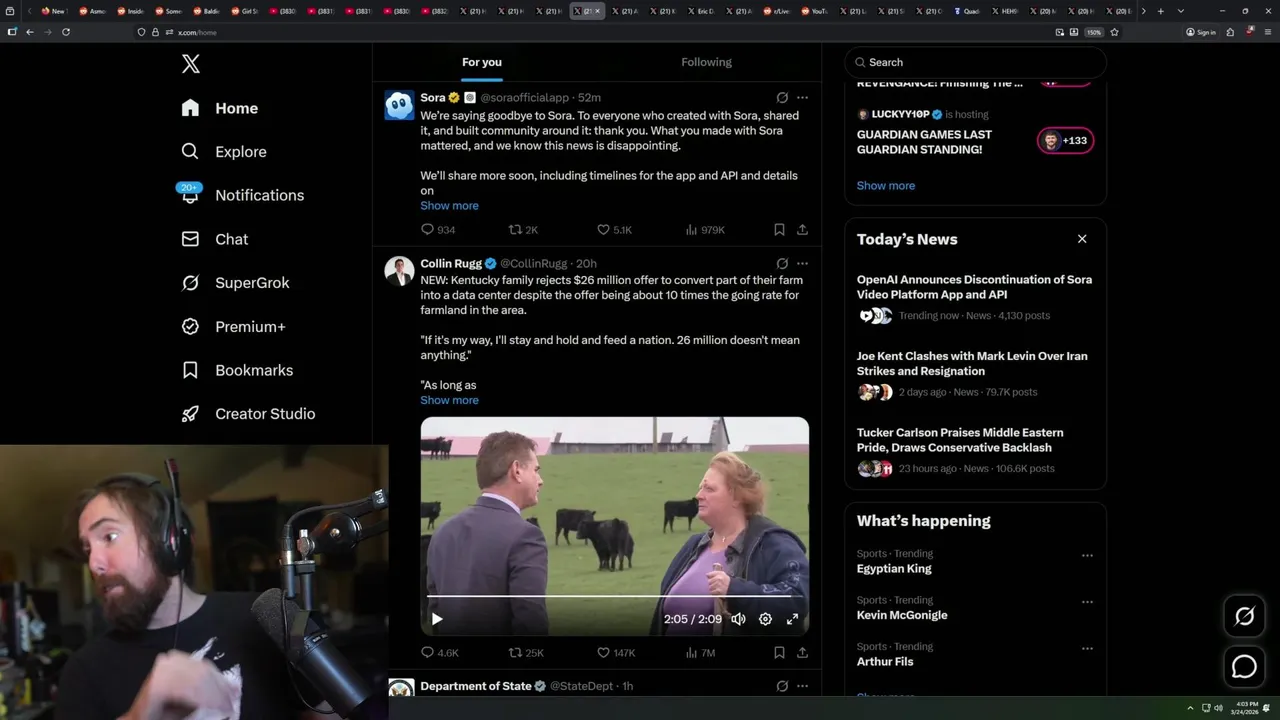Open Tucker Carlson Middle Eastern Pride news

click(975, 451)
